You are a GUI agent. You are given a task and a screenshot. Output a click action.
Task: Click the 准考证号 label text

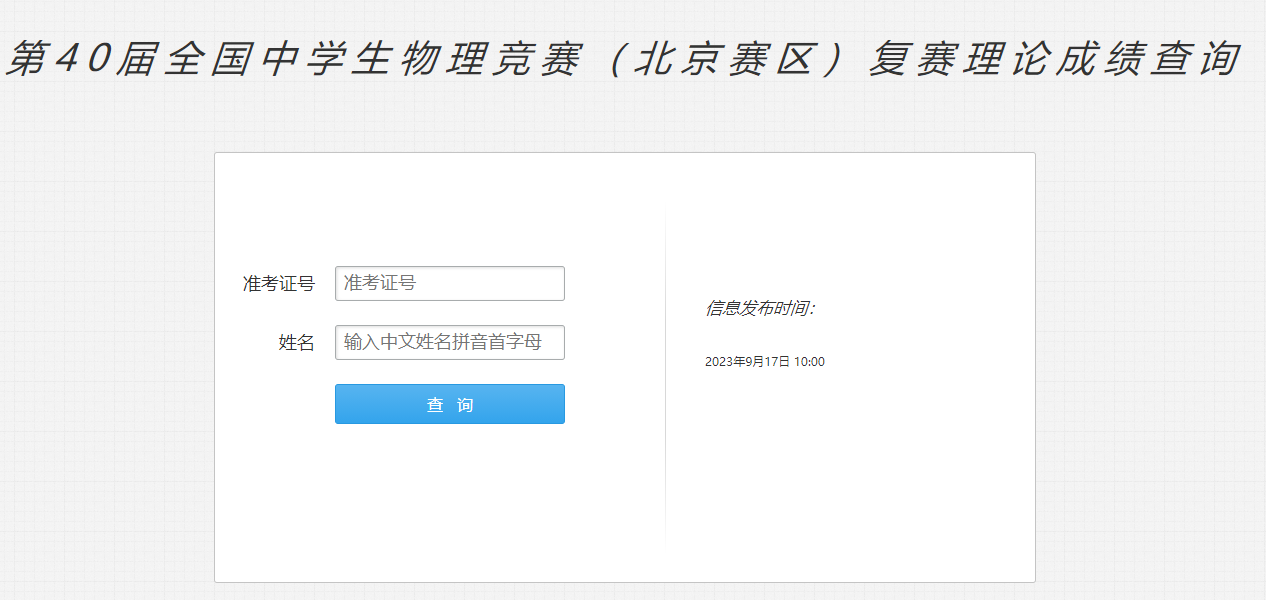[278, 284]
